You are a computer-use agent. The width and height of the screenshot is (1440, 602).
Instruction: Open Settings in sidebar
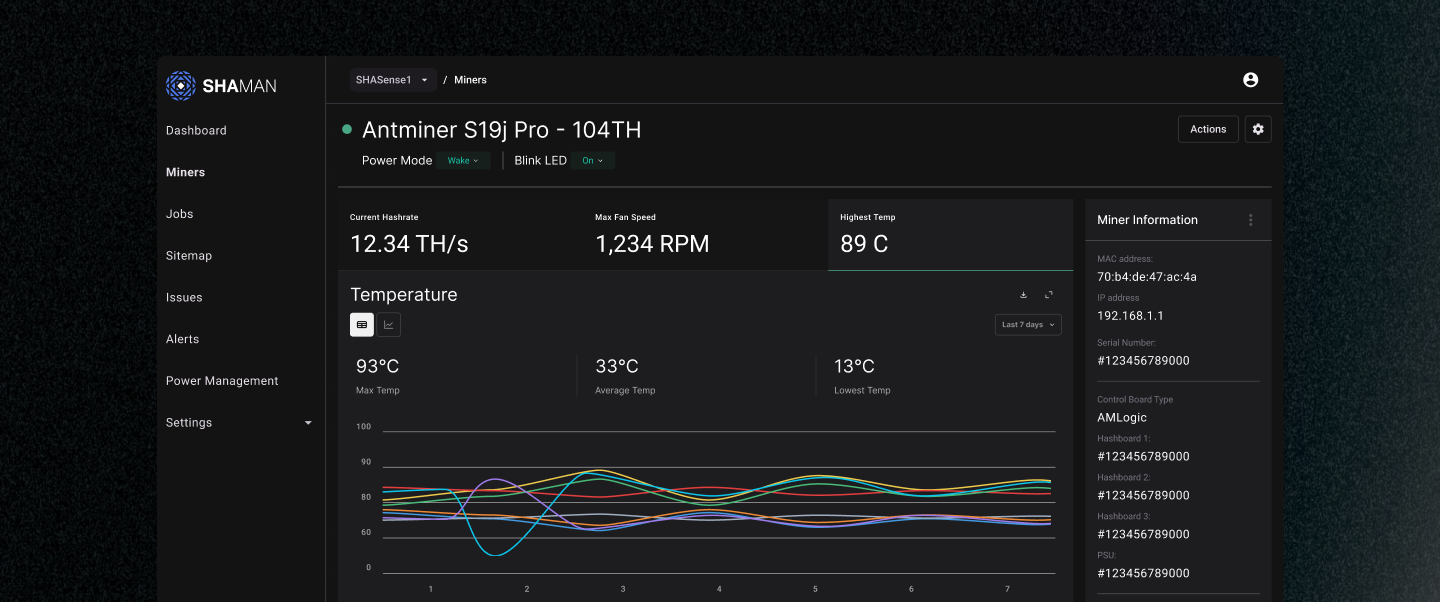(189, 423)
